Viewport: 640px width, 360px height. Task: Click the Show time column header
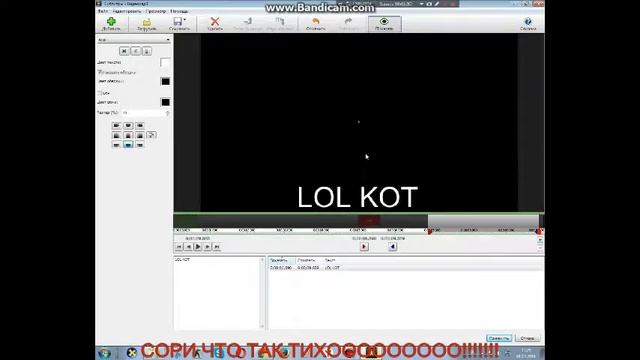click(281, 260)
